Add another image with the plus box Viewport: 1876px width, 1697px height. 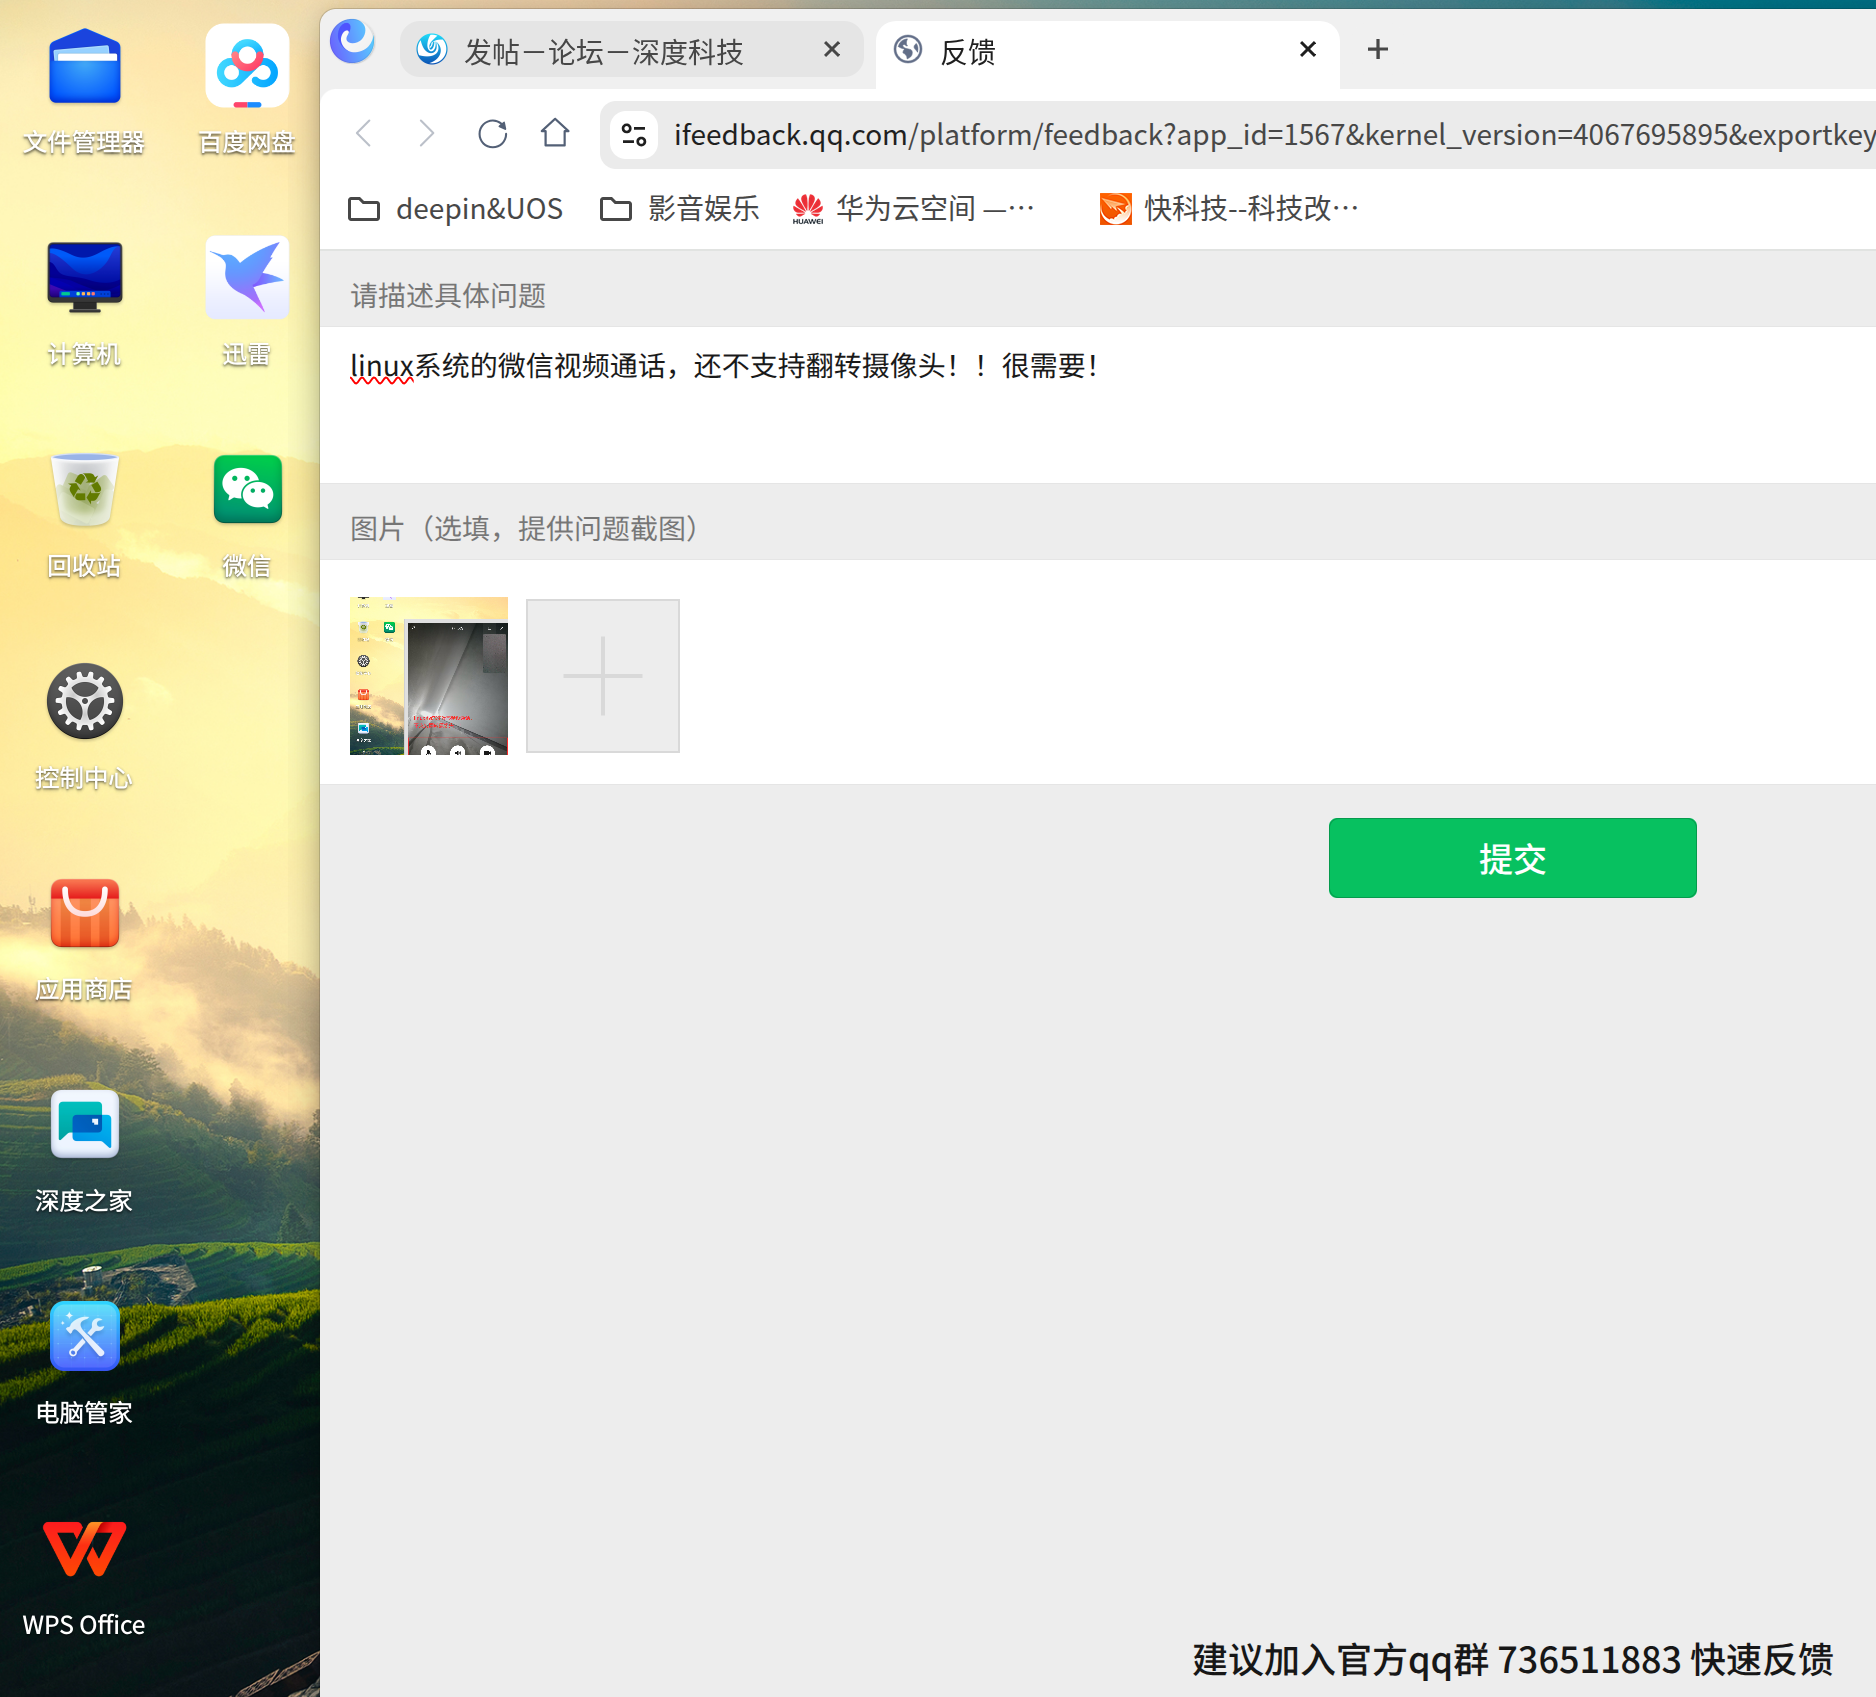pyautogui.click(x=603, y=676)
